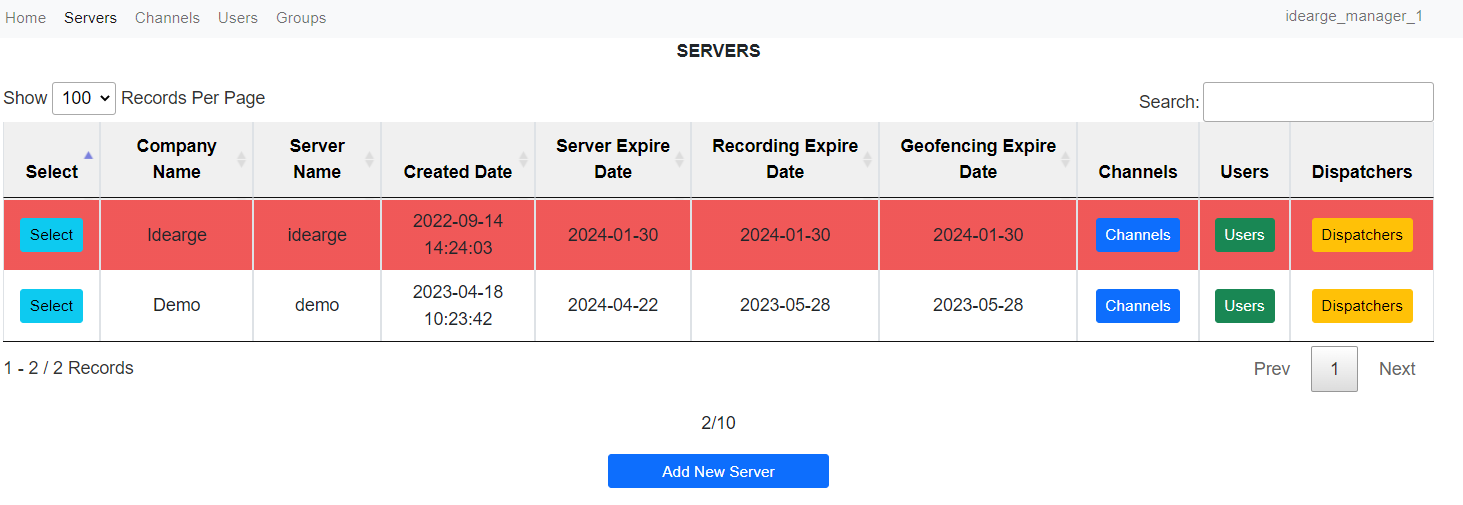Open Records Per Page dropdown
Screen dimensions: 1463x505
[x=84, y=98]
